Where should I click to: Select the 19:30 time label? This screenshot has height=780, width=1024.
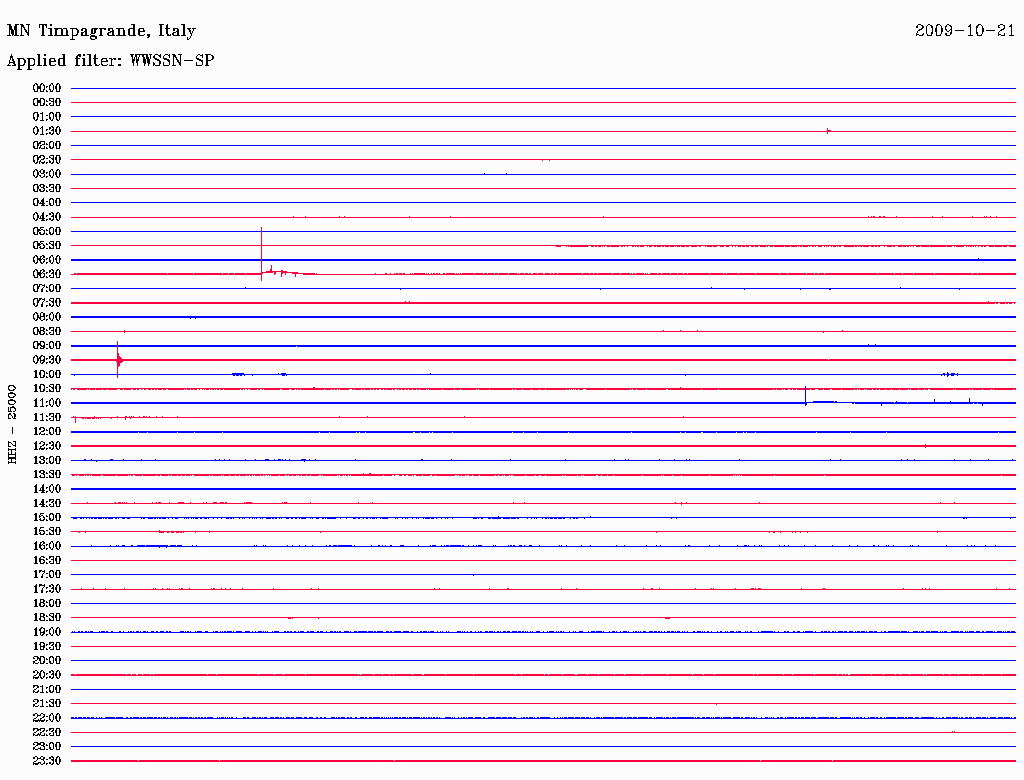point(47,647)
